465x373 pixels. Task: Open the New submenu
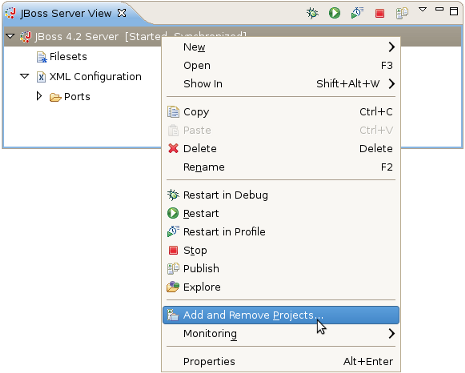[281, 47]
